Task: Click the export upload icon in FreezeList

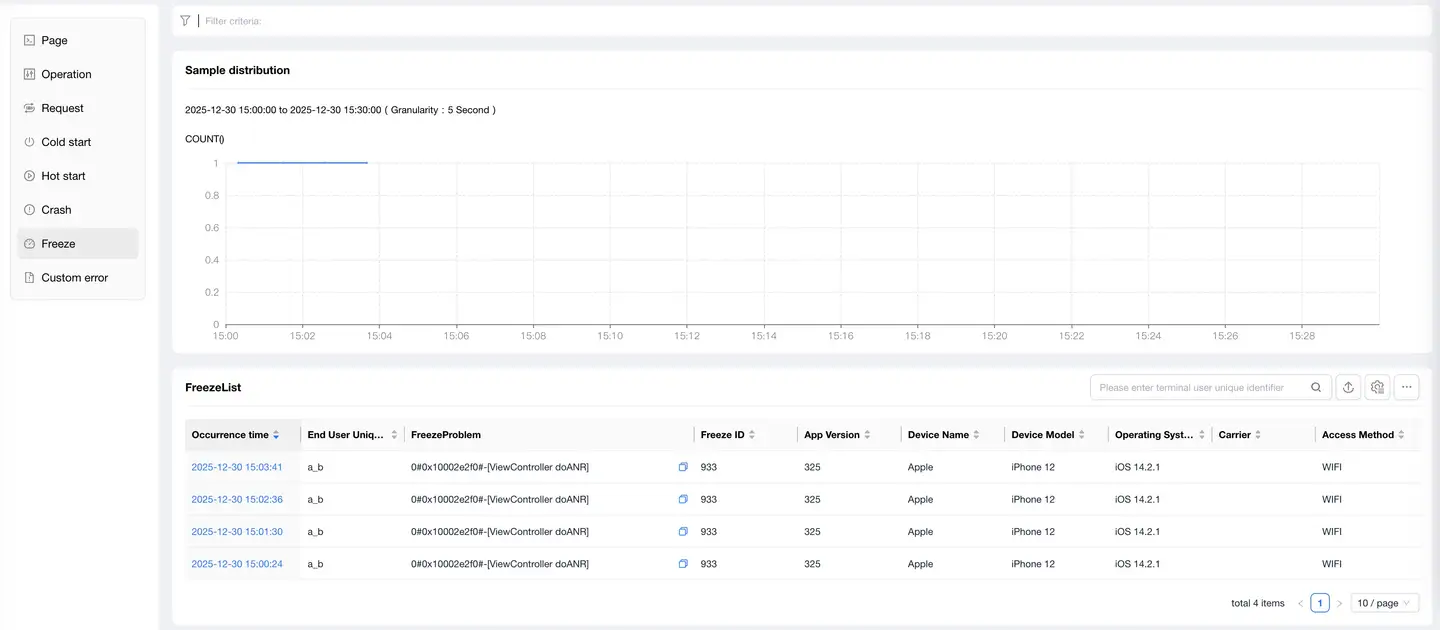Action: tap(1348, 388)
